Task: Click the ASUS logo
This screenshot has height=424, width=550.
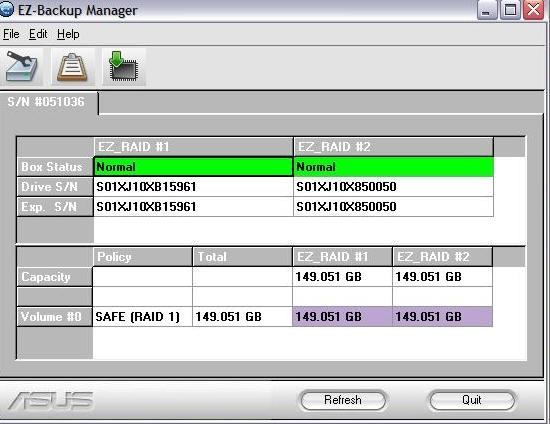Action: 51,401
